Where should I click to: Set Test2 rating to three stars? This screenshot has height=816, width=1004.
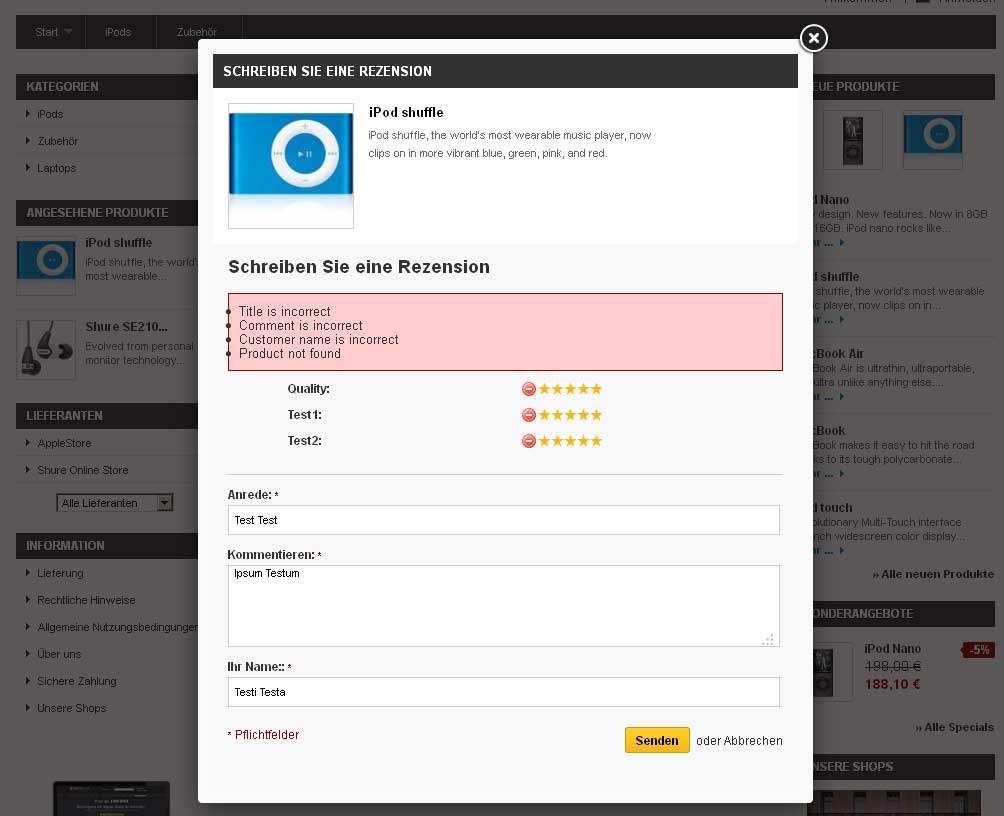click(571, 441)
